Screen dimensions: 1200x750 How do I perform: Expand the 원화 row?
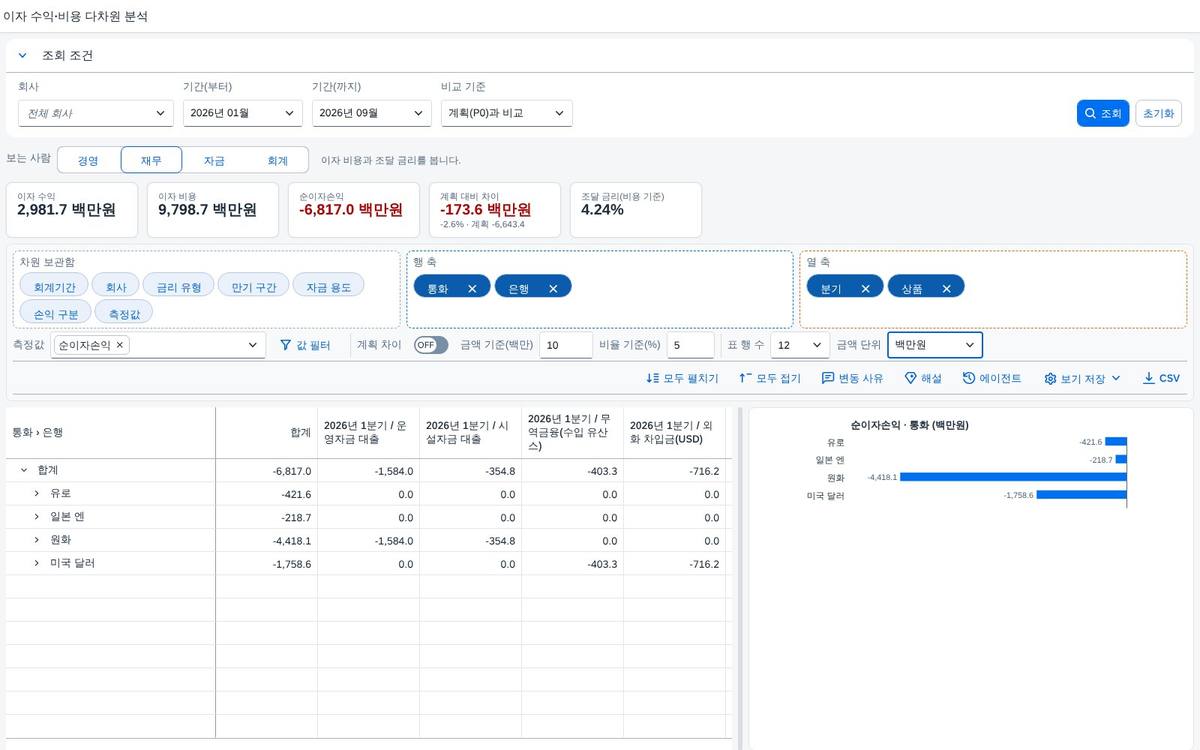point(37,540)
